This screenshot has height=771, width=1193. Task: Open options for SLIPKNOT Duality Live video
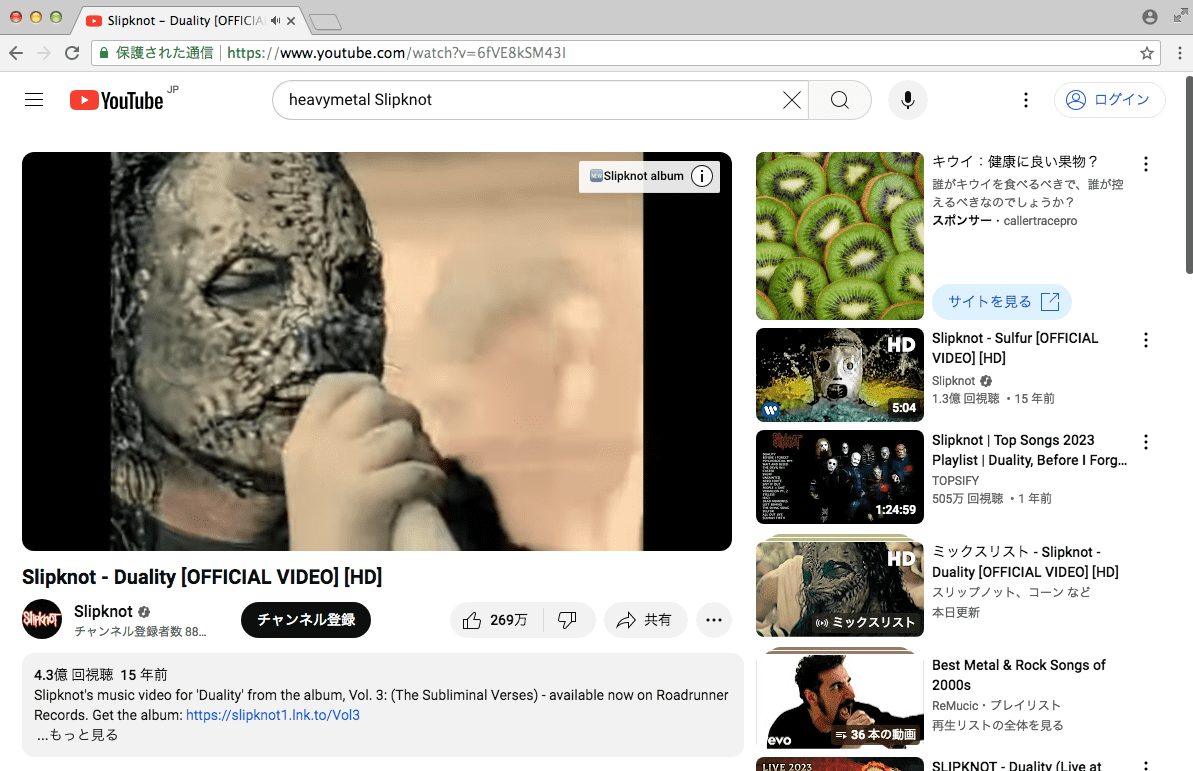point(1145,765)
